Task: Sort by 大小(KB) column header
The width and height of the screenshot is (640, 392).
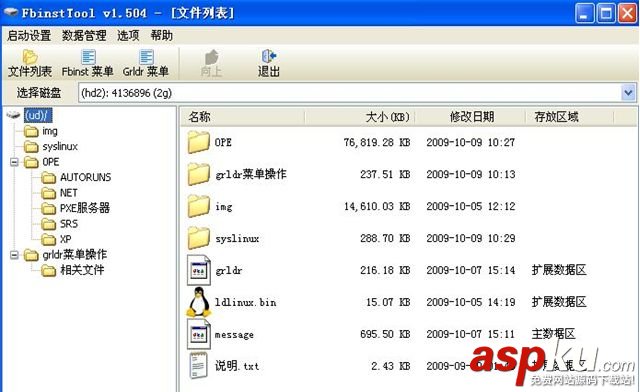Action: pos(360,117)
